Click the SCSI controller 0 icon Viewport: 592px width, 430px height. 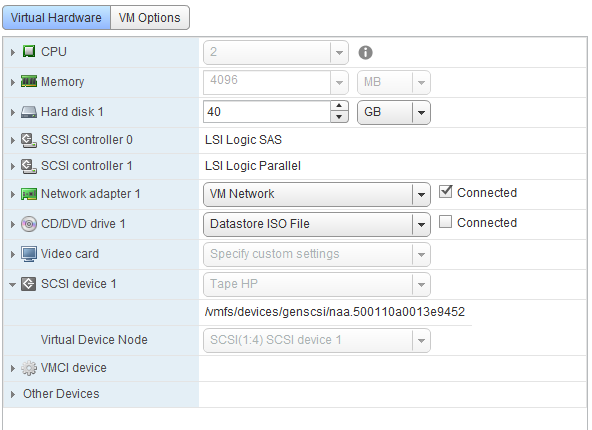[x=29, y=140]
